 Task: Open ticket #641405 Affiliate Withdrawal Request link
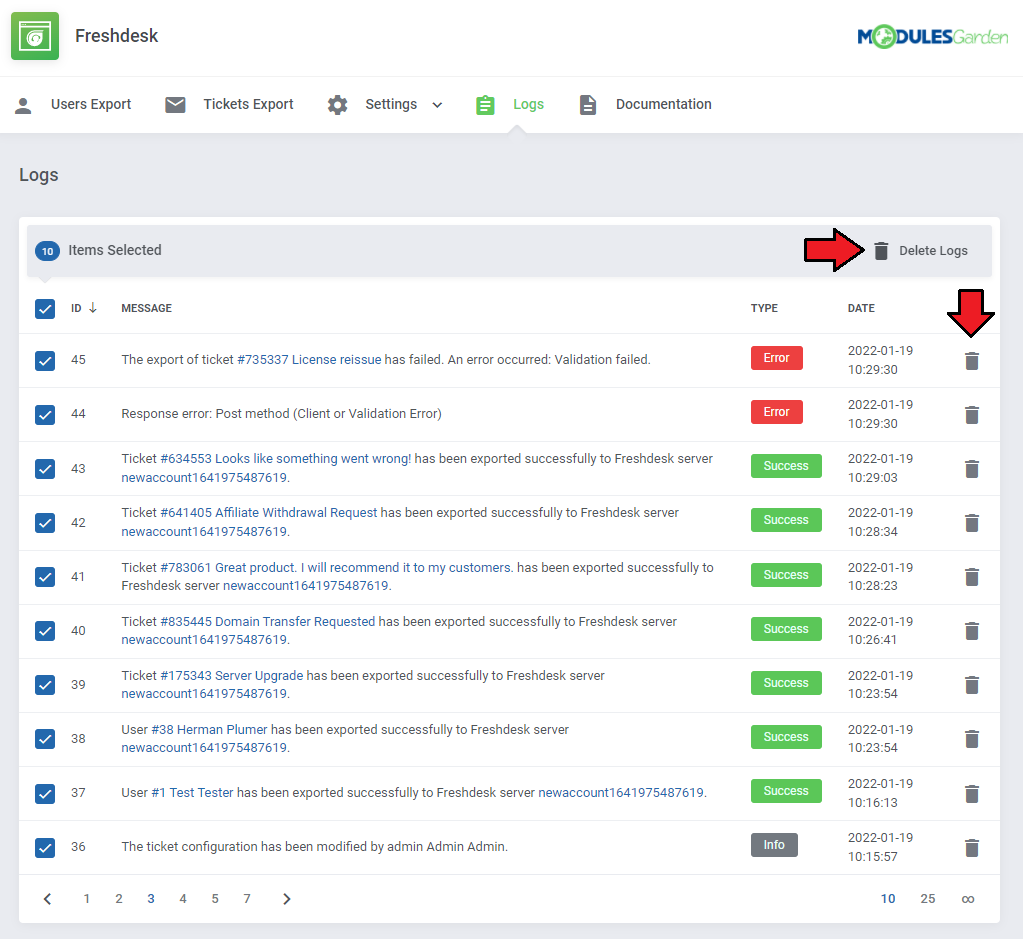click(269, 513)
